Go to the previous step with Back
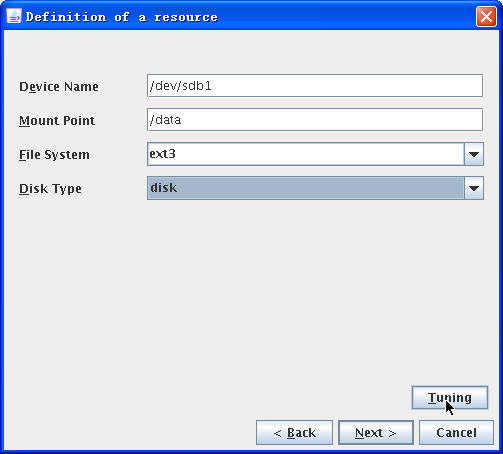The height and width of the screenshot is (454, 503). coord(294,433)
